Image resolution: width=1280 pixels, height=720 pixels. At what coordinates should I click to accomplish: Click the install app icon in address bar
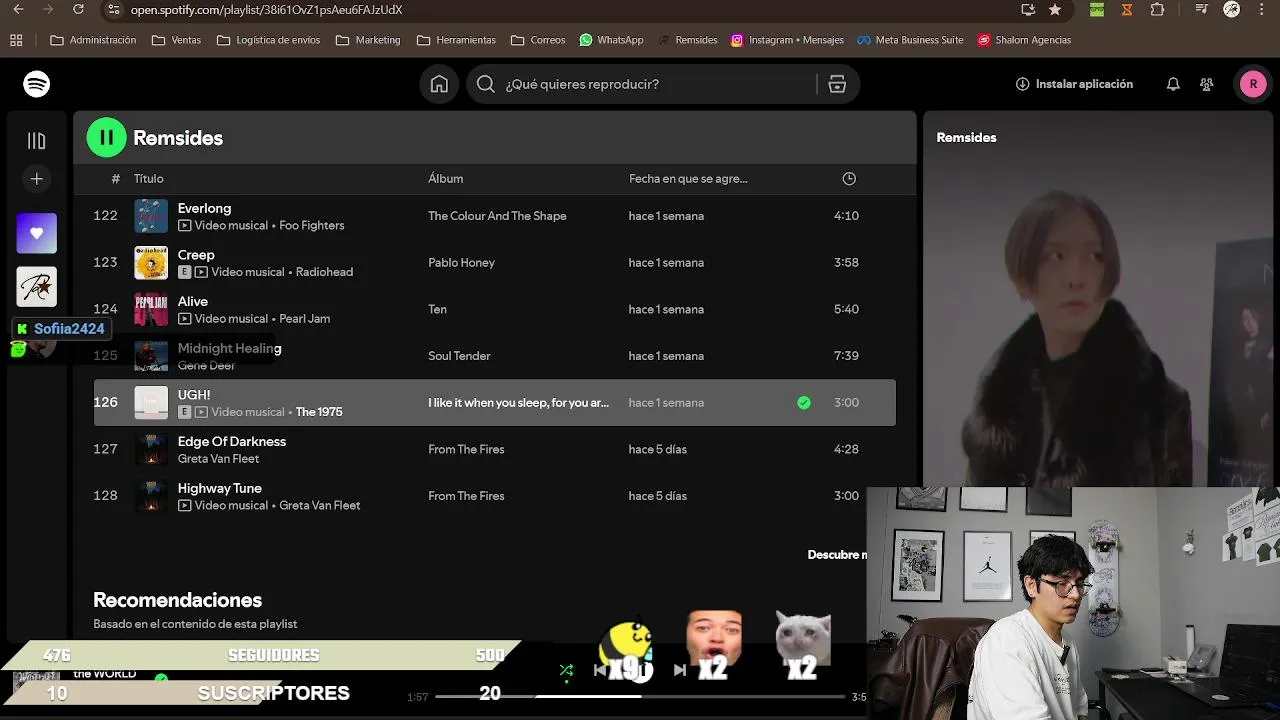1028,9
